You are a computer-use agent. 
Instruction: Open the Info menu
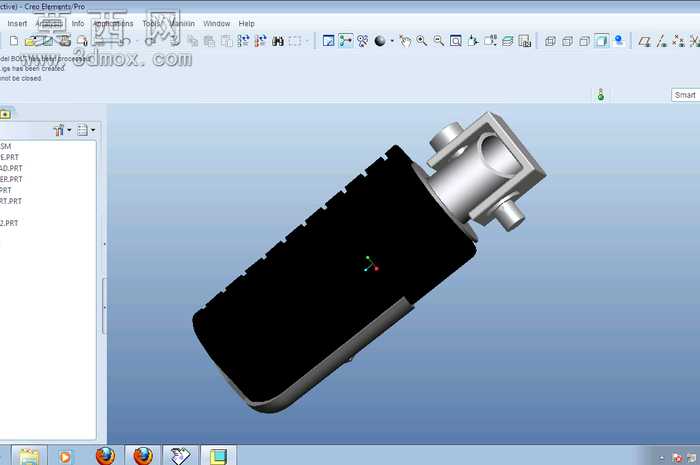click(x=78, y=23)
